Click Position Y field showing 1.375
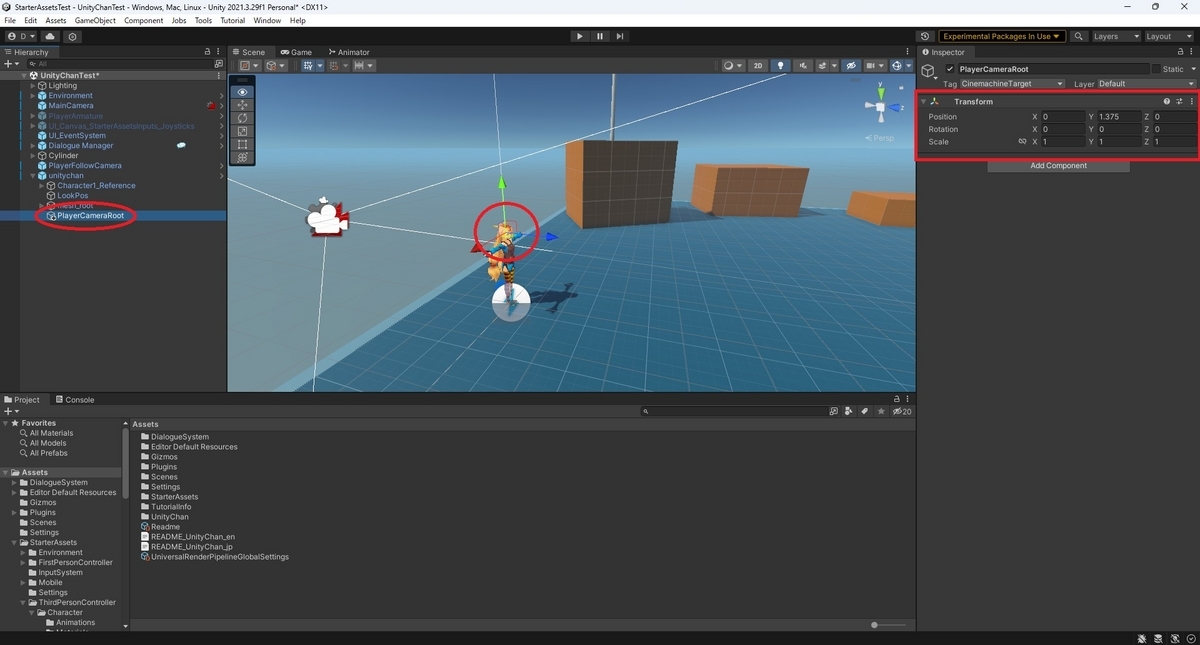 [x=1118, y=117]
